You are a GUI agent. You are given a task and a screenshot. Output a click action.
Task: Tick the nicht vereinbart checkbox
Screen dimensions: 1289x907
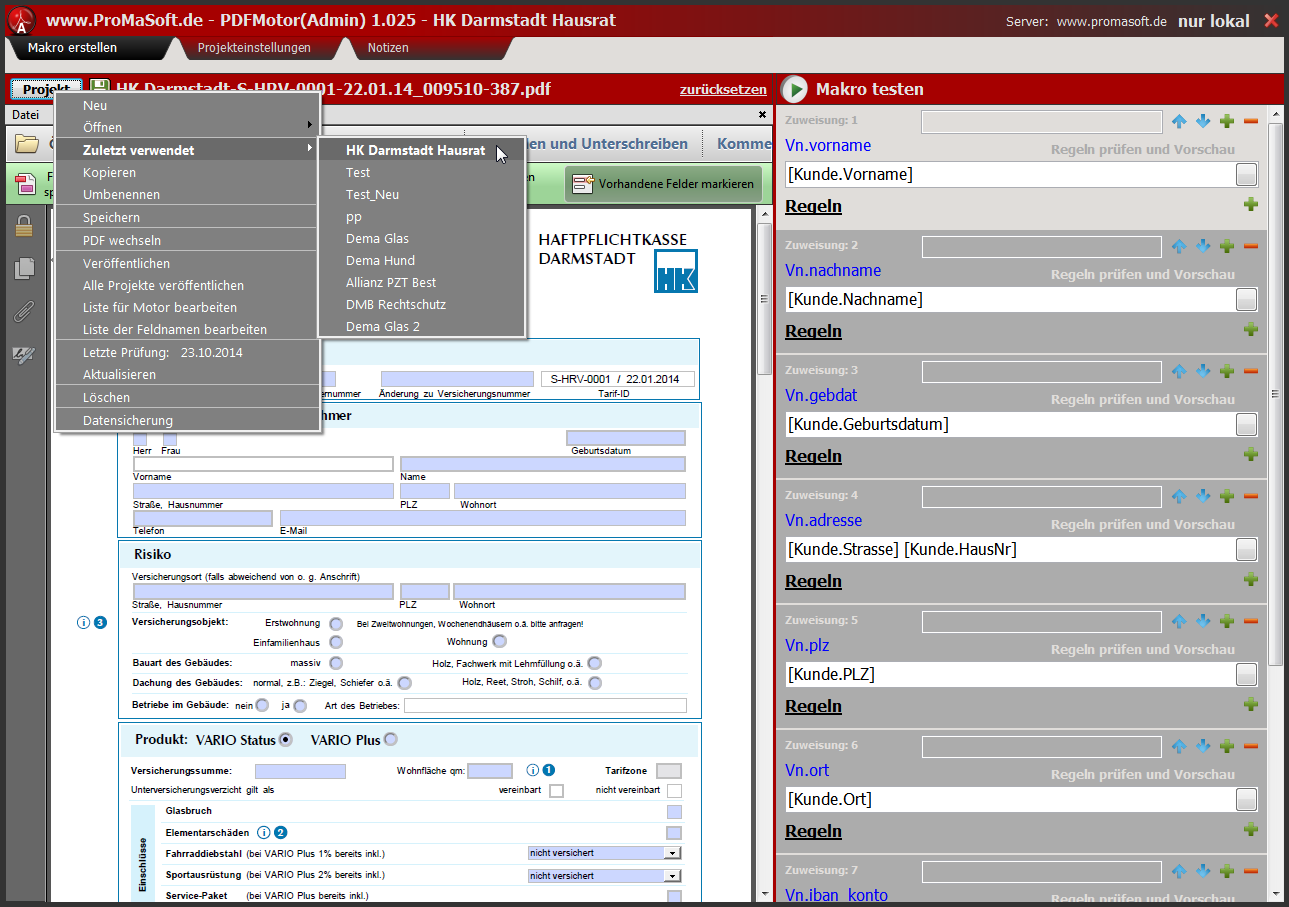[x=674, y=791]
